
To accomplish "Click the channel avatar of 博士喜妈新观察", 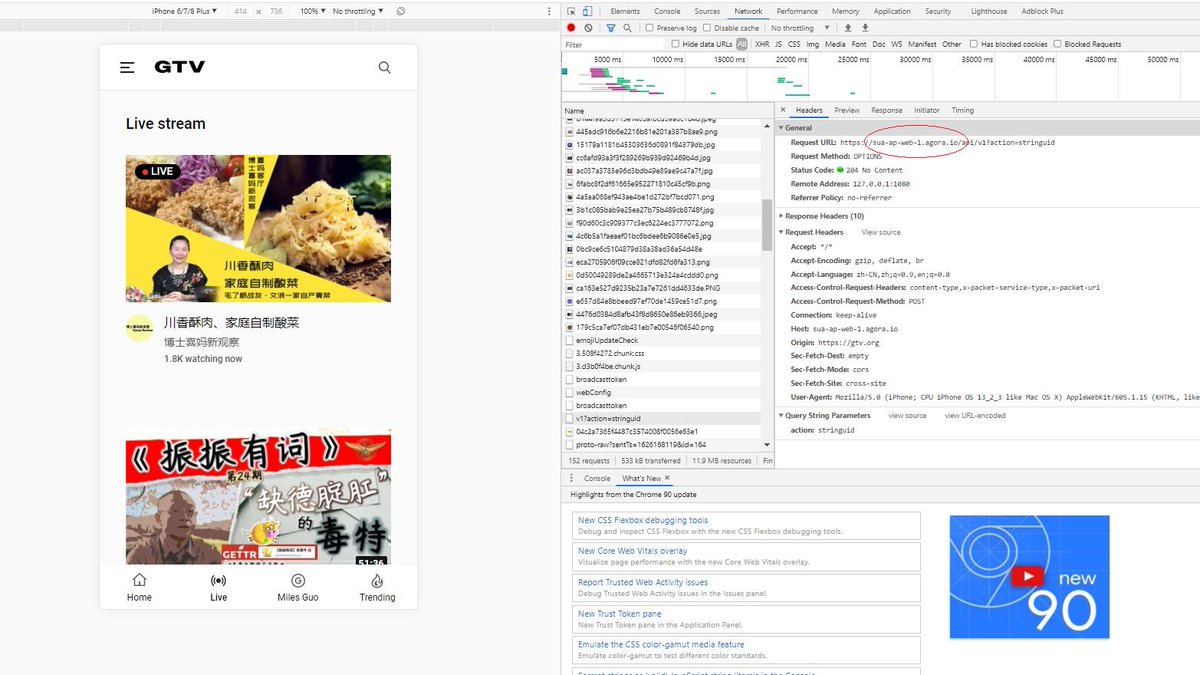I will (139, 329).
